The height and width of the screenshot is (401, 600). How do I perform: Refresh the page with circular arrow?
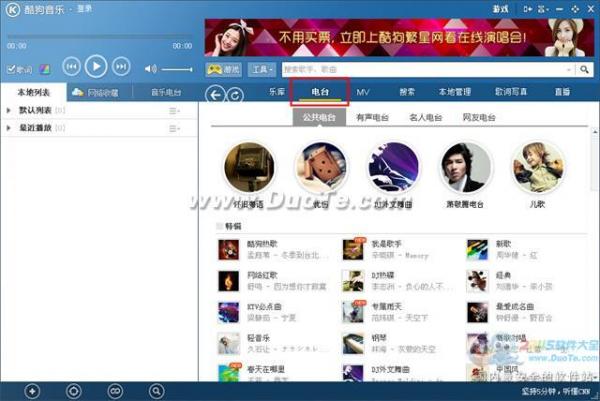point(235,95)
